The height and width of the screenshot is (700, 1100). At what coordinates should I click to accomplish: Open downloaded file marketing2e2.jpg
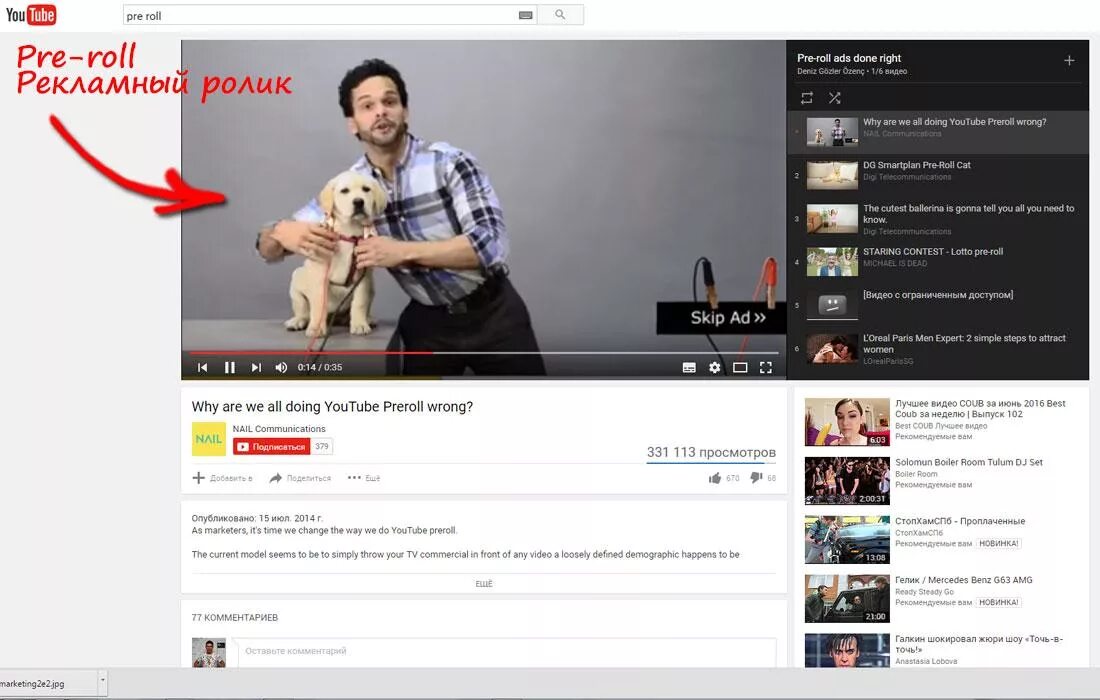click(x=32, y=684)
